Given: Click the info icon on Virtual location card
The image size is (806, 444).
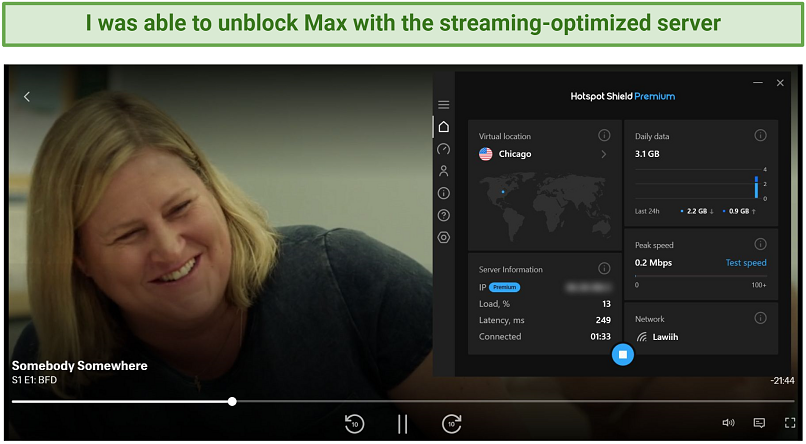Looking at the screenshot, I should [x=604, y=136].
